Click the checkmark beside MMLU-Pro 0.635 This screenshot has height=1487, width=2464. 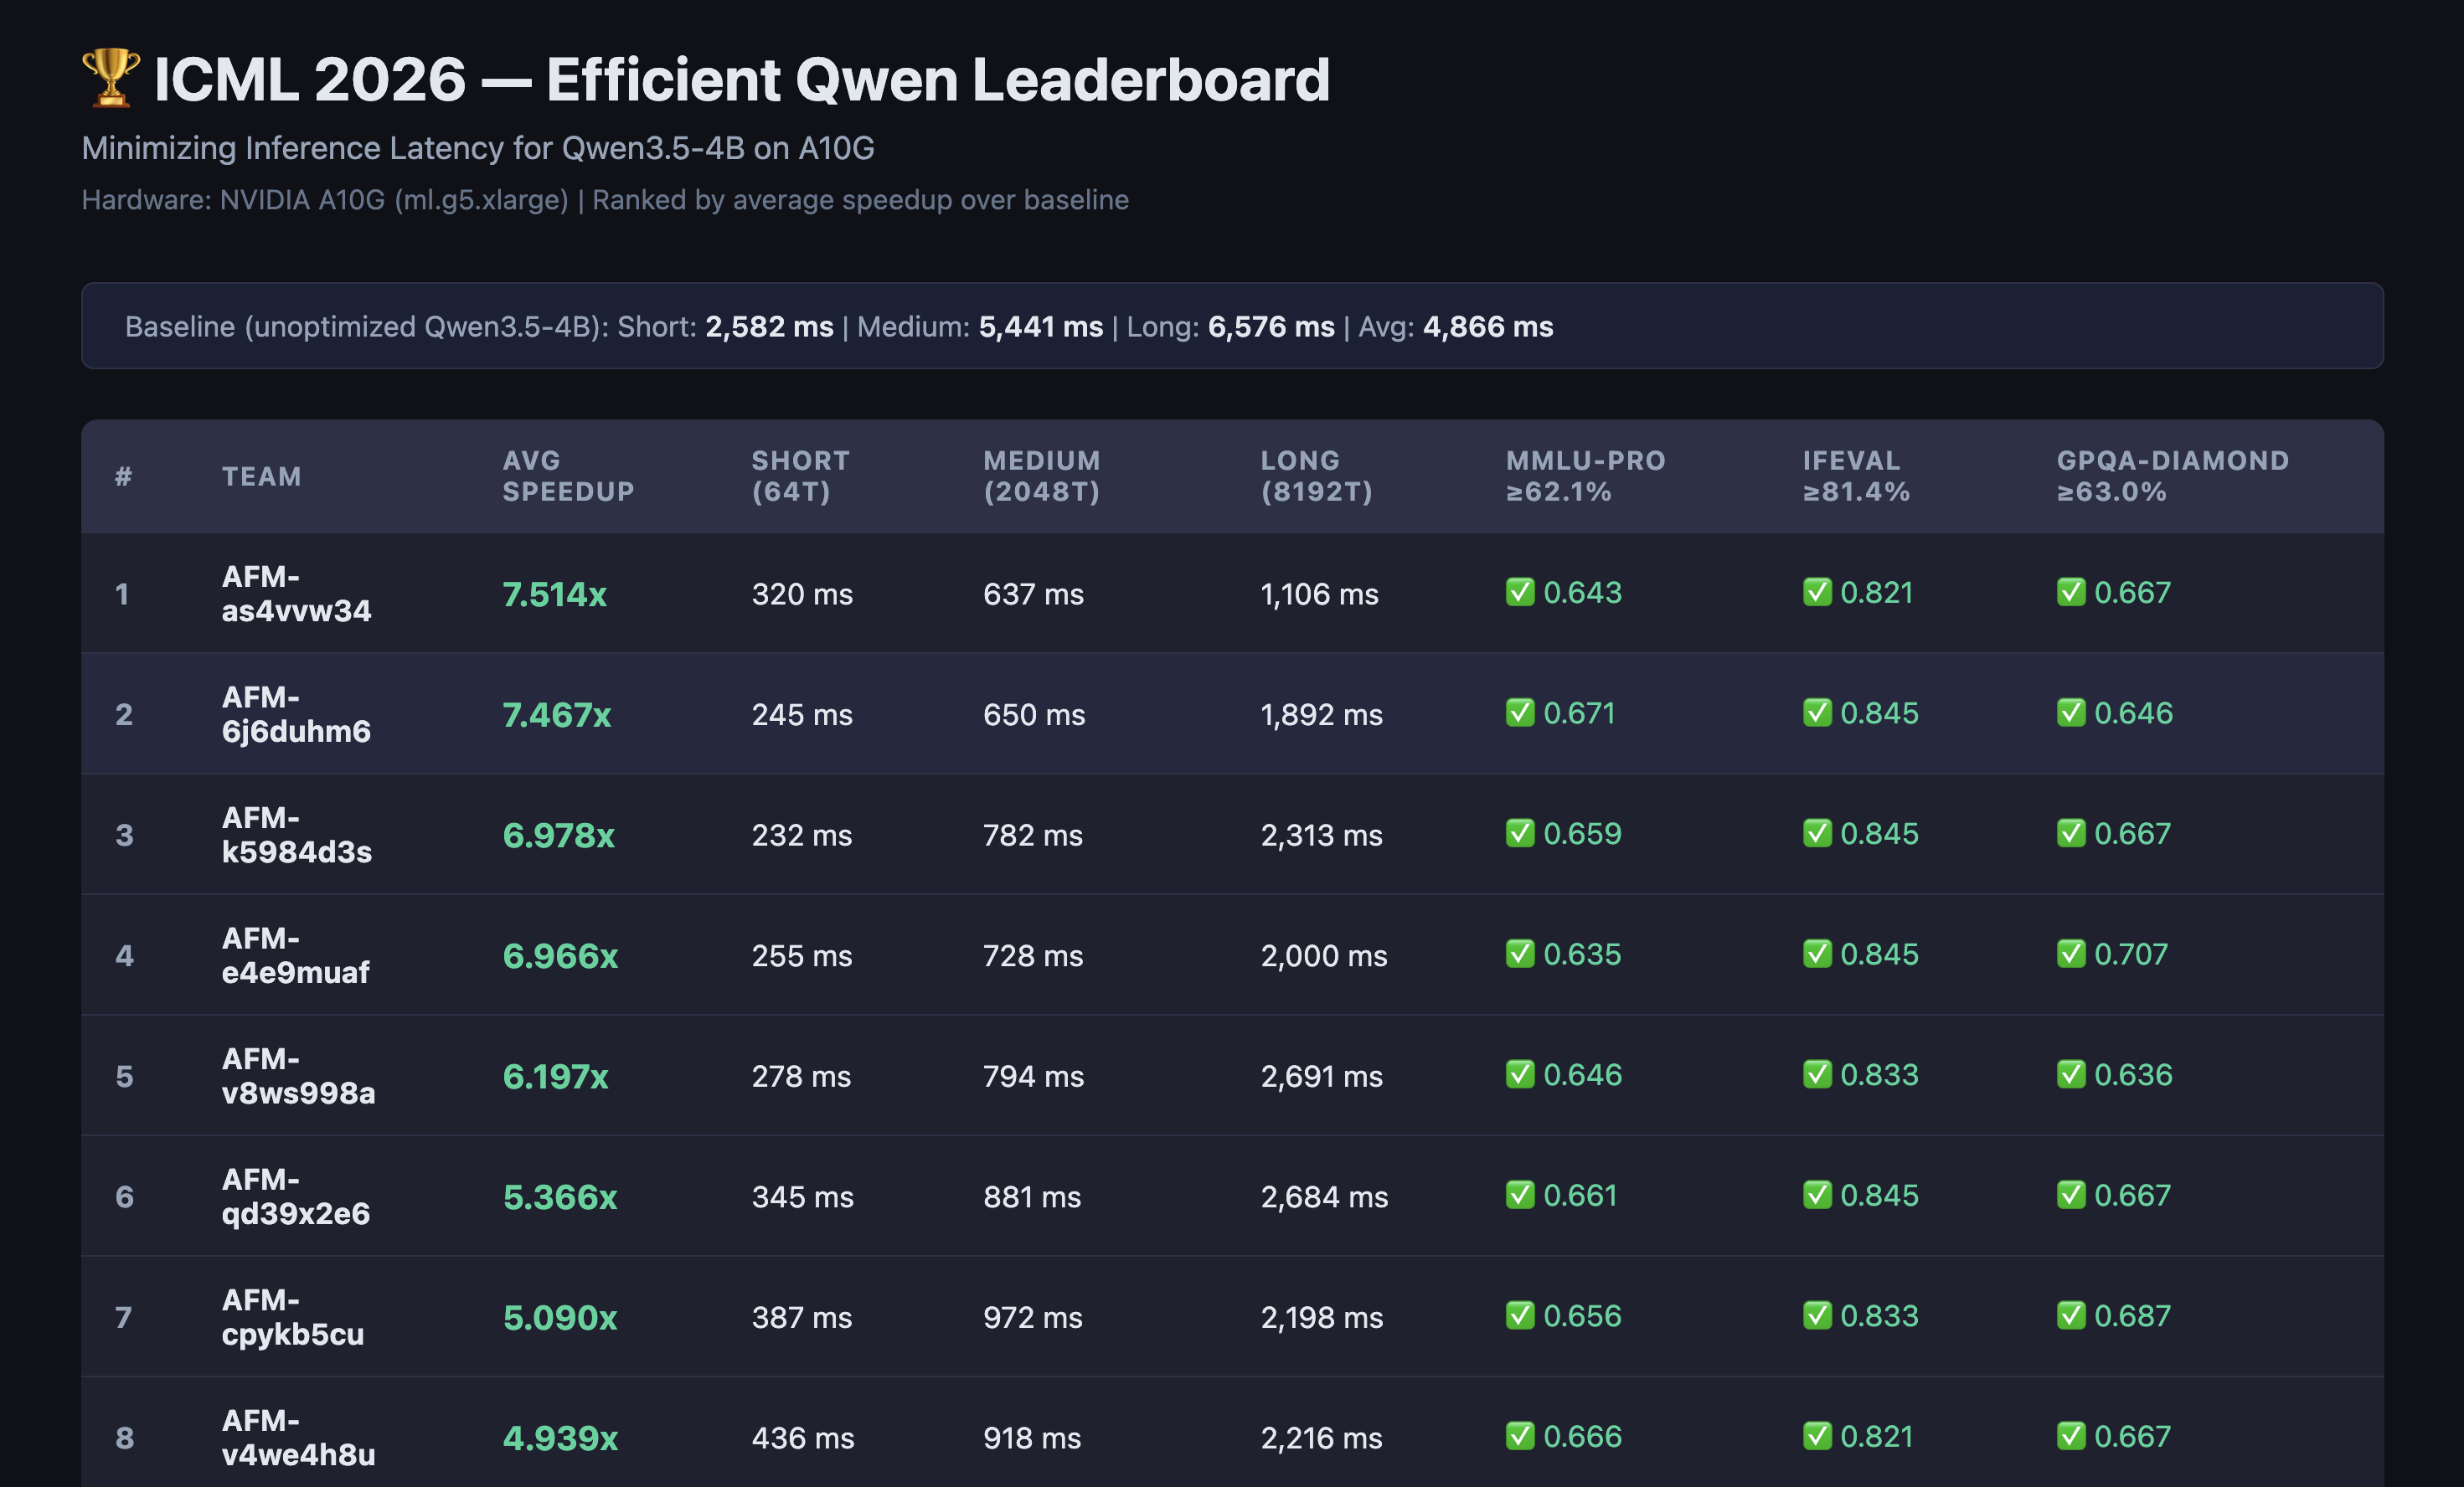tap(1520, 954)
